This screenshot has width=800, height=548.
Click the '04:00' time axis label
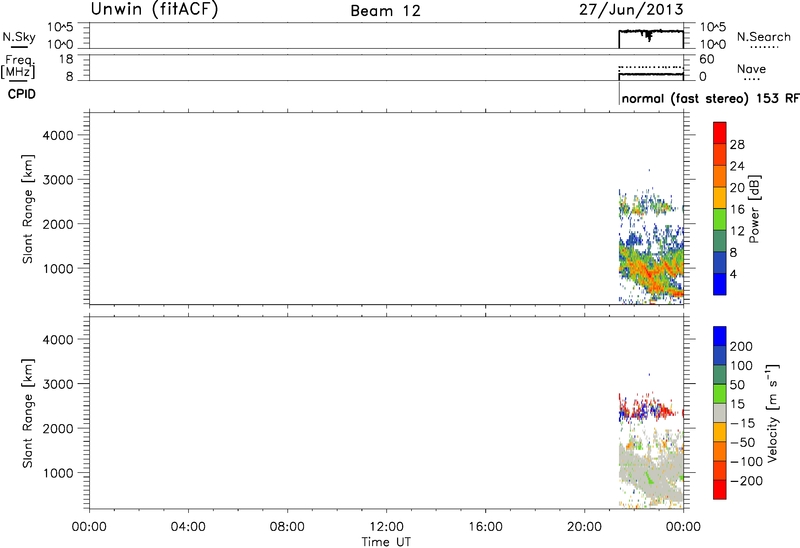(x=189, y=526)
